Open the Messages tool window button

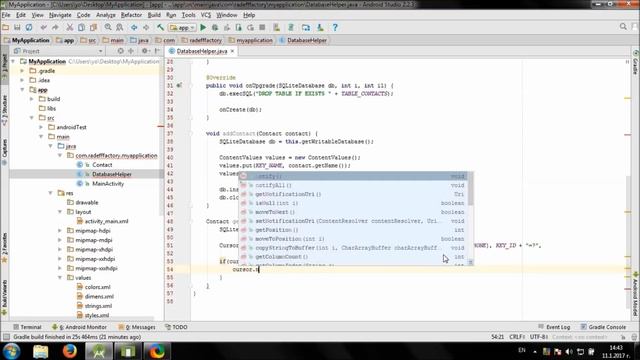point(137,327)
